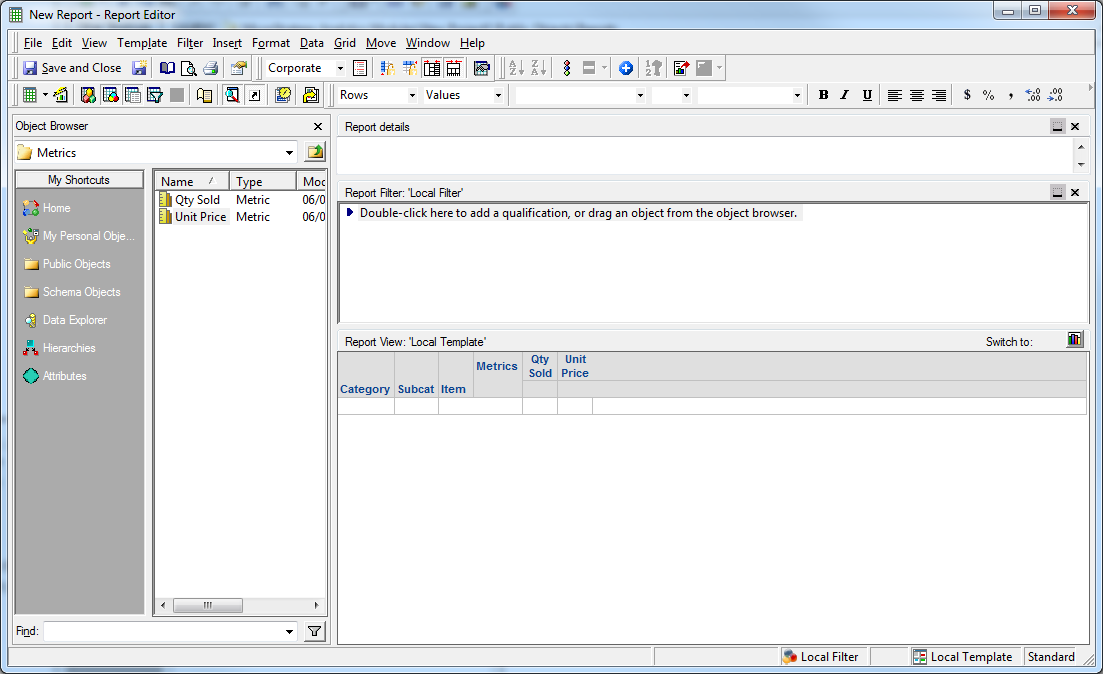This screenshot has width=1103, height=674.
Task: Toggle Bold text formatting
Action: pos(823,95)
